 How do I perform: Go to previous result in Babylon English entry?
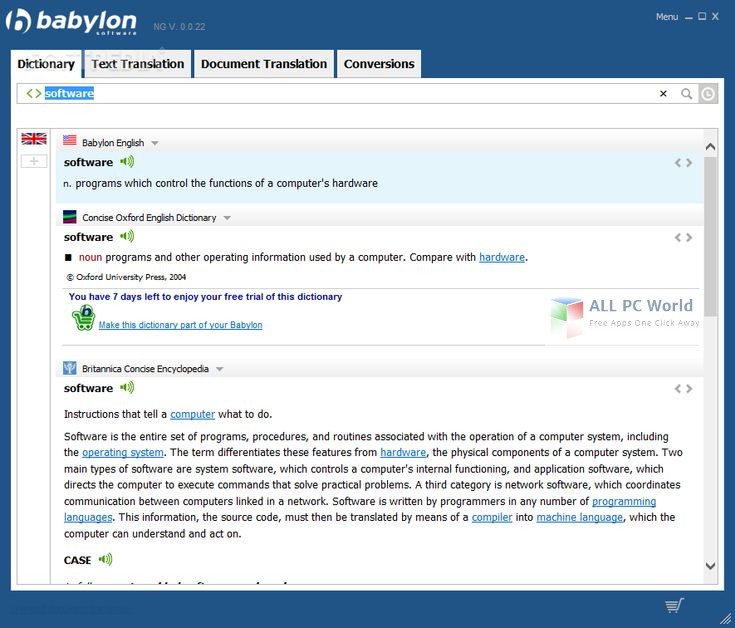pyautogui.click(x=678, y=163)
